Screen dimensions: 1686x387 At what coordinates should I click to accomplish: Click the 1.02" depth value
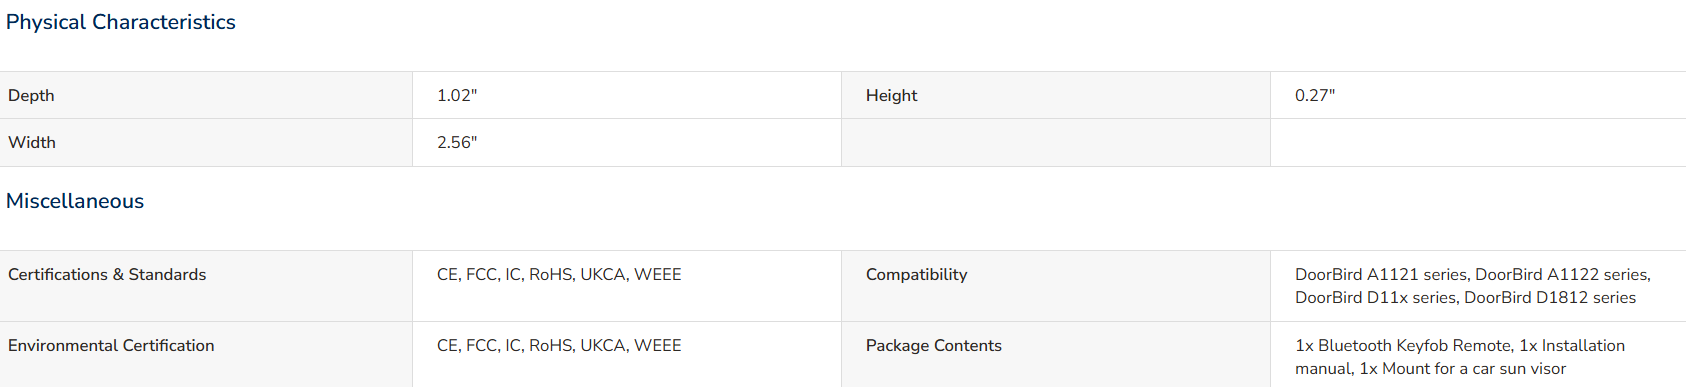pyautogui.click(x=457, y=95)
